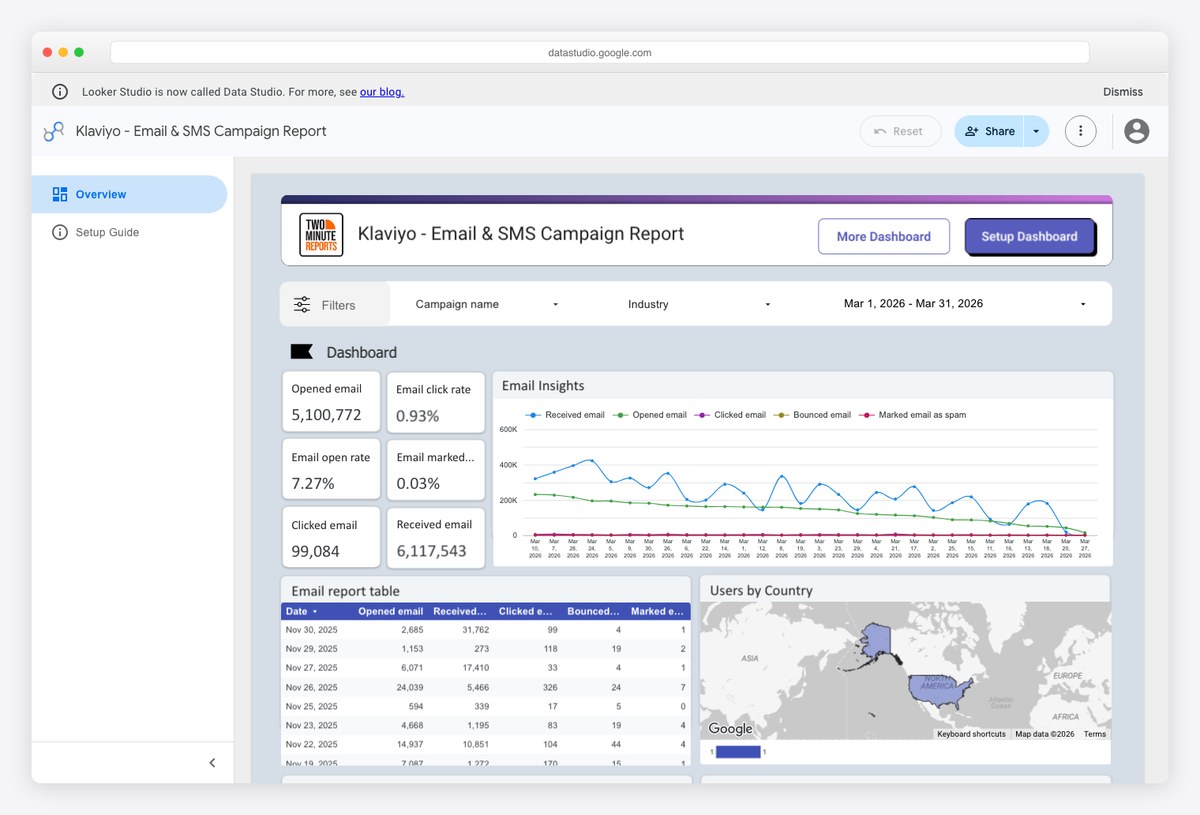This screenshot has height=815, width=1200.
Task: Open the three-dot more options menu
Action: pos(1080,131)
